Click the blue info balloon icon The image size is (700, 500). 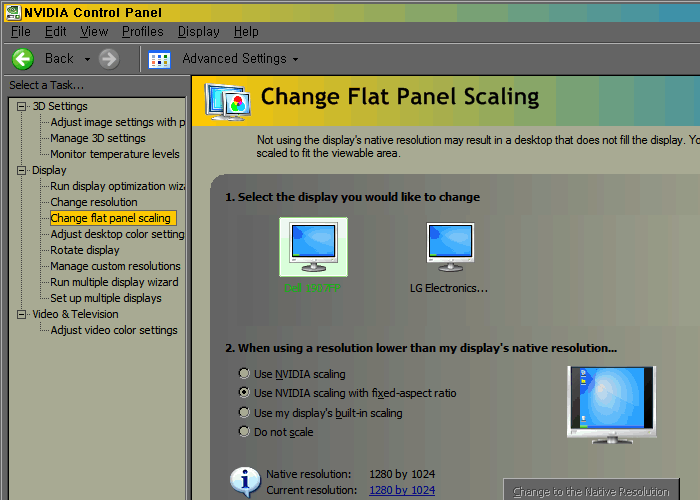pos(245,482)
